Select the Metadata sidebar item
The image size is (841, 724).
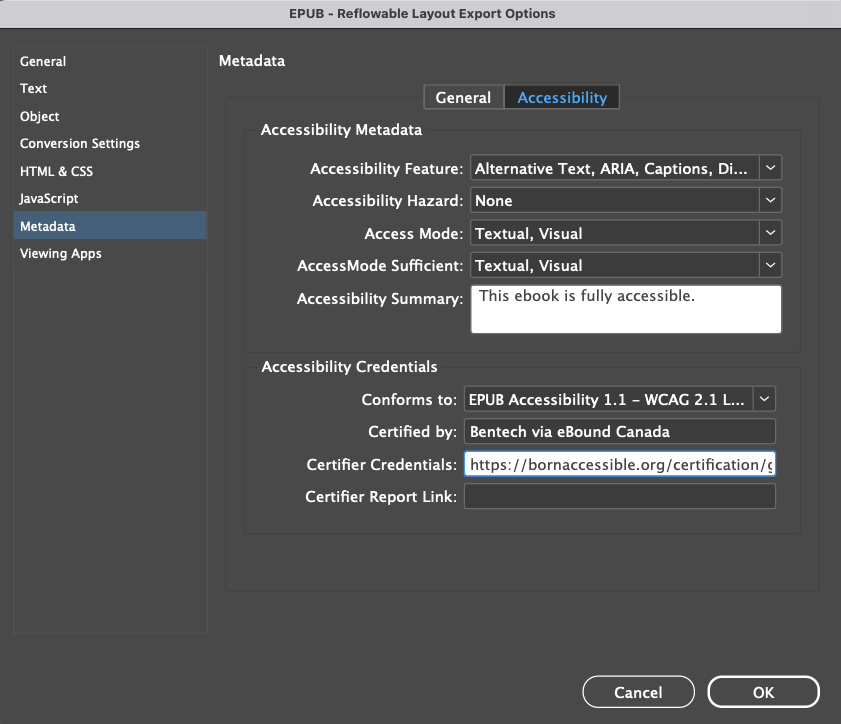click(x=47, y=226)
